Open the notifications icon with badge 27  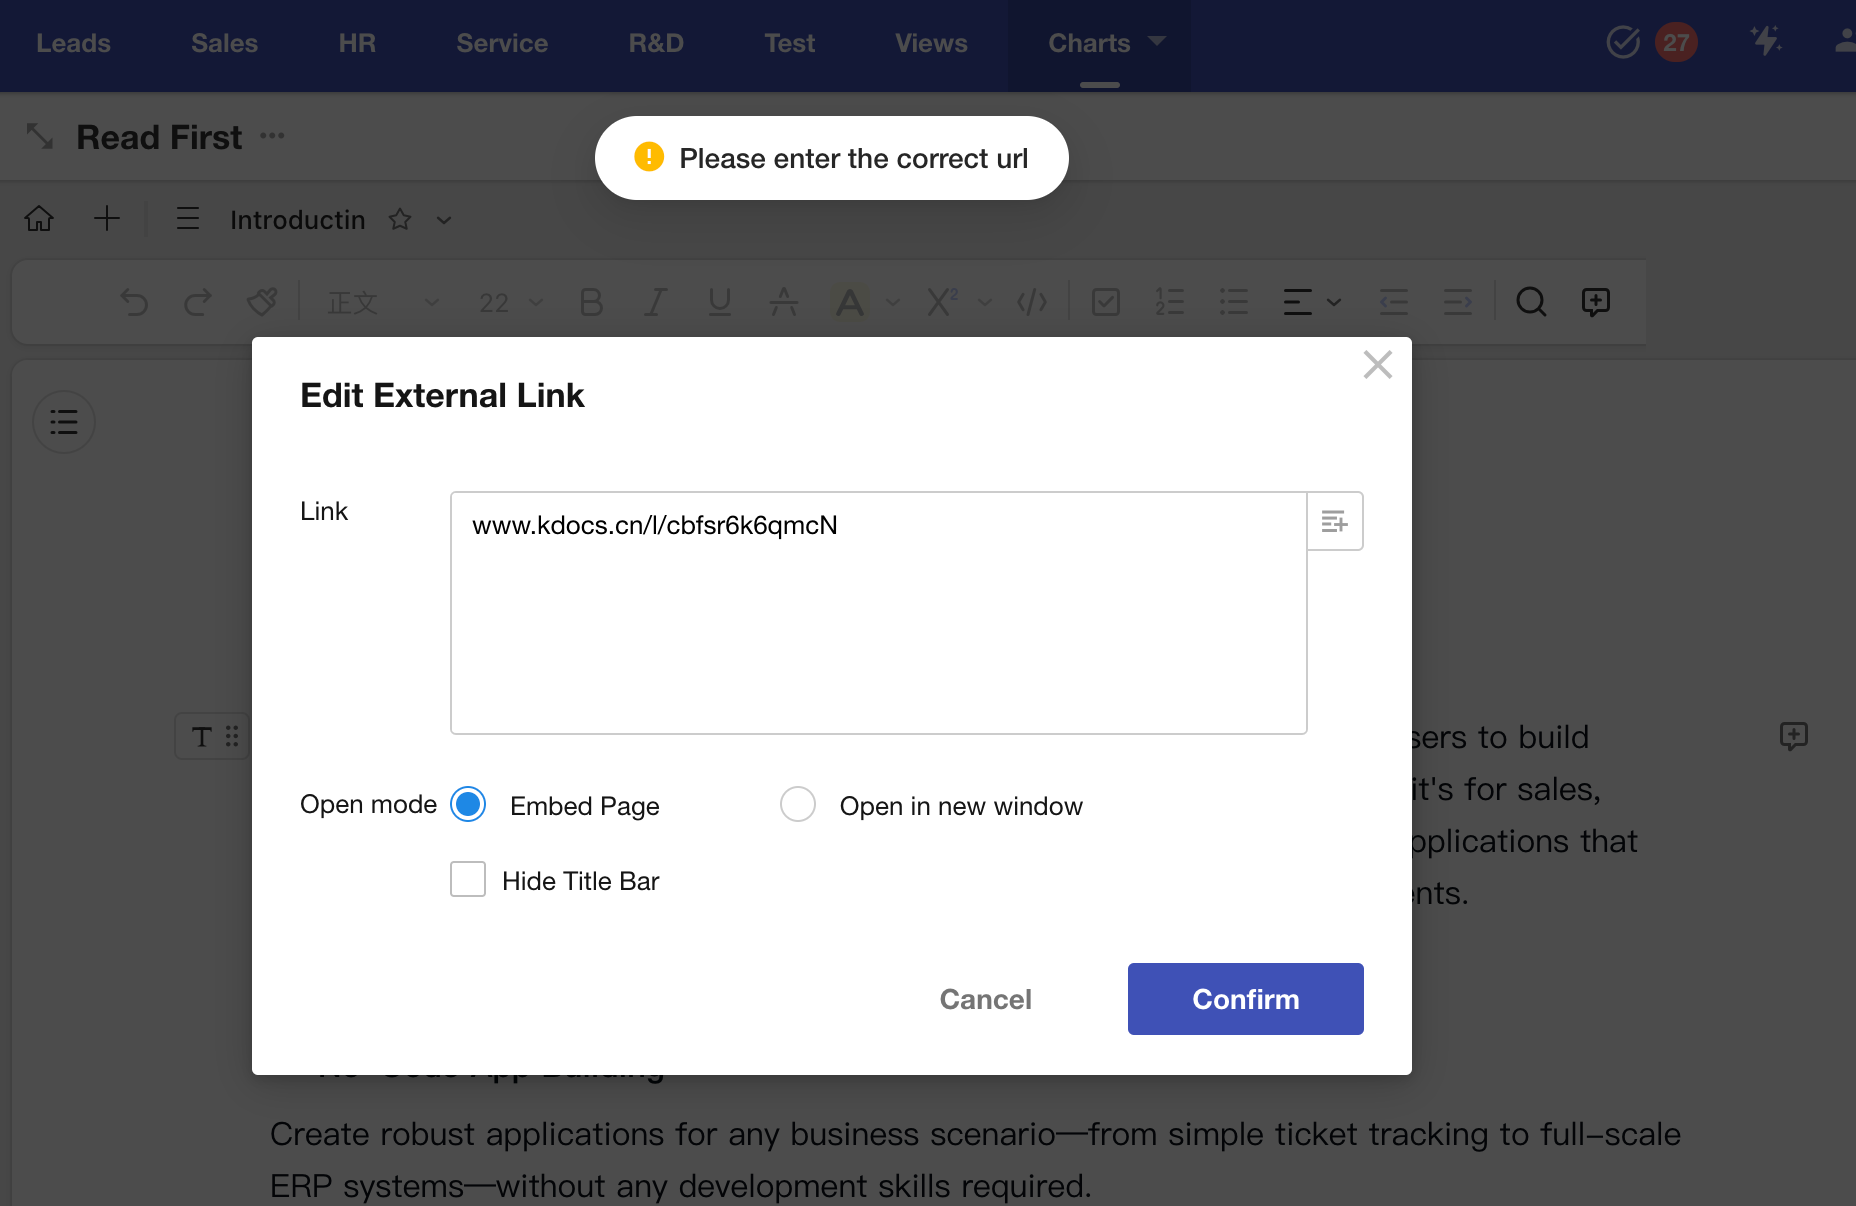tap(1675, 43)
